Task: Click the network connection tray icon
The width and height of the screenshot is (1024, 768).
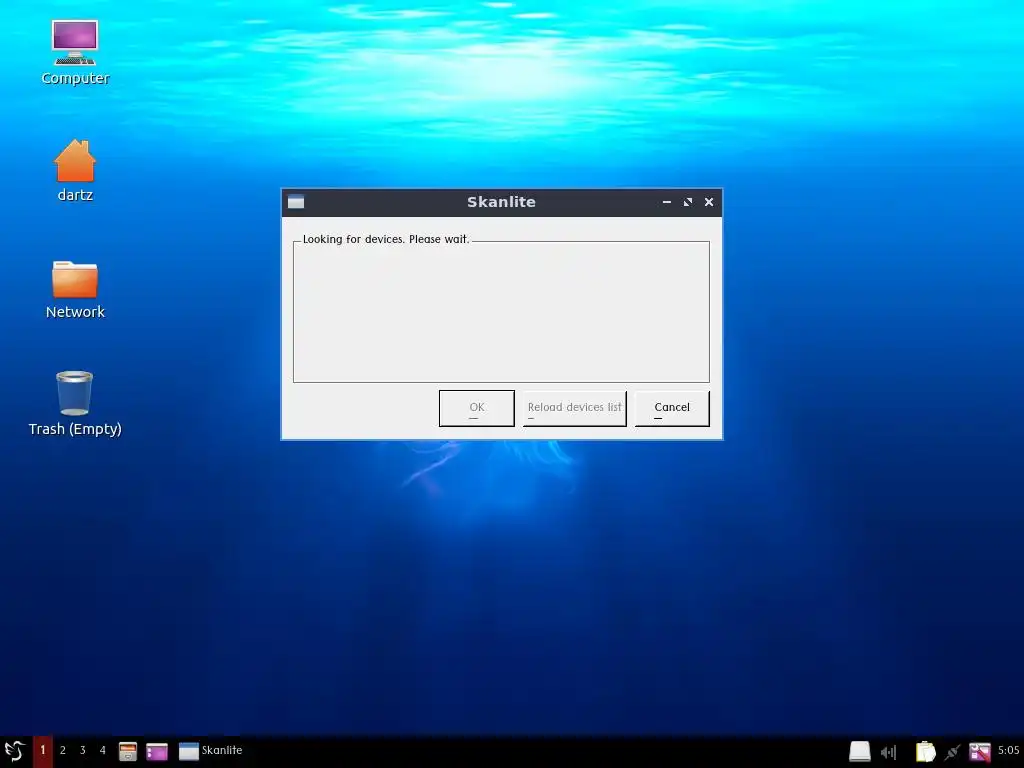Action: click(x=953, y=752)
